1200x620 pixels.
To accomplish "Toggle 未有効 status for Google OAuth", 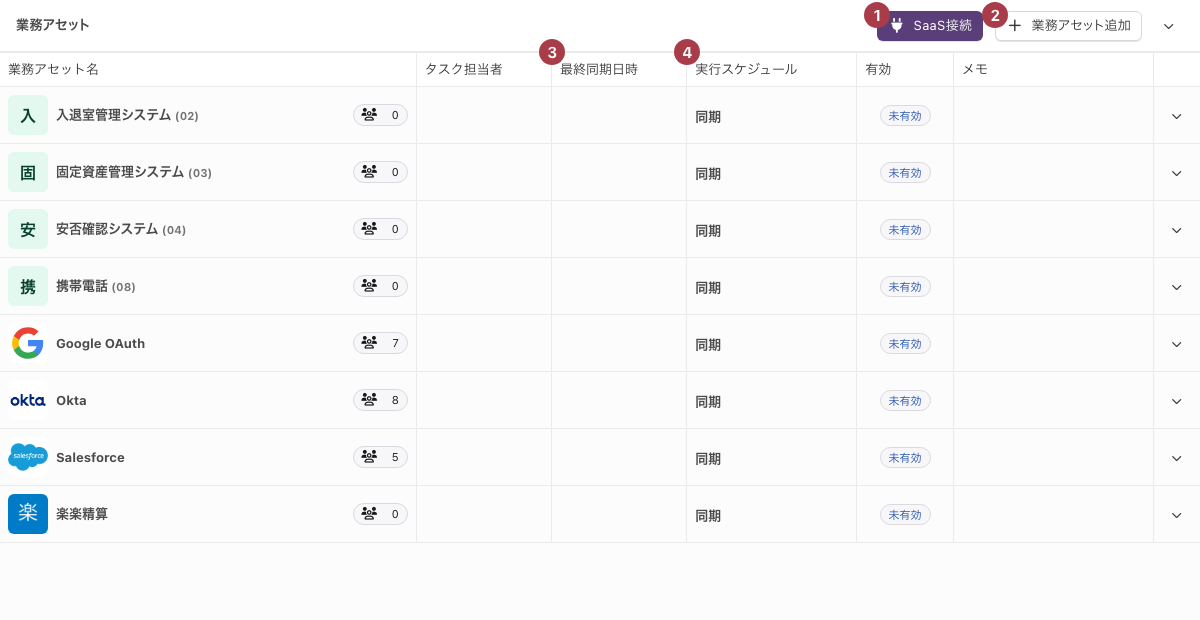I will [905, 344].
